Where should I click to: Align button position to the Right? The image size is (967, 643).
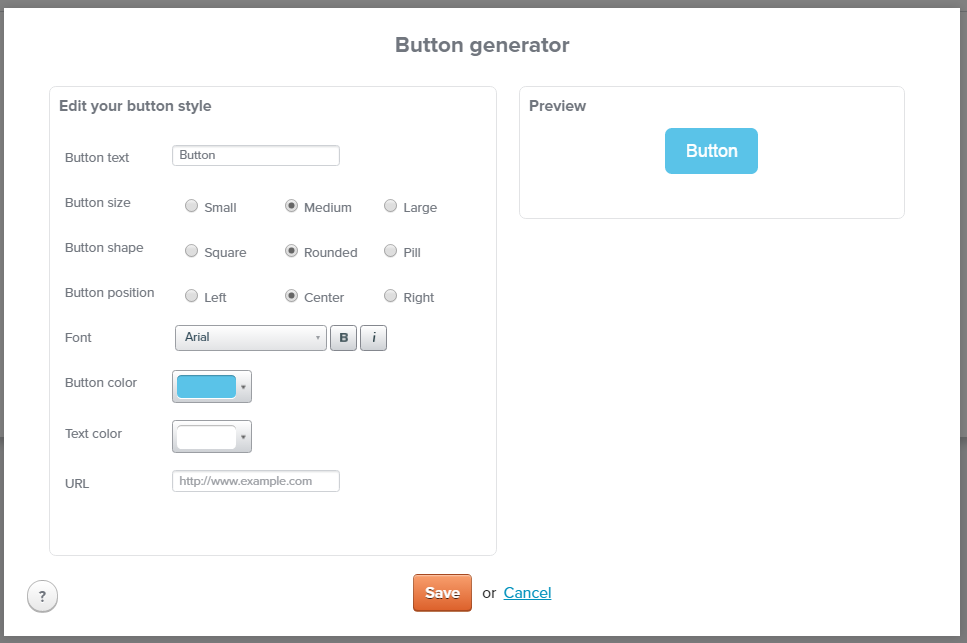391,296
